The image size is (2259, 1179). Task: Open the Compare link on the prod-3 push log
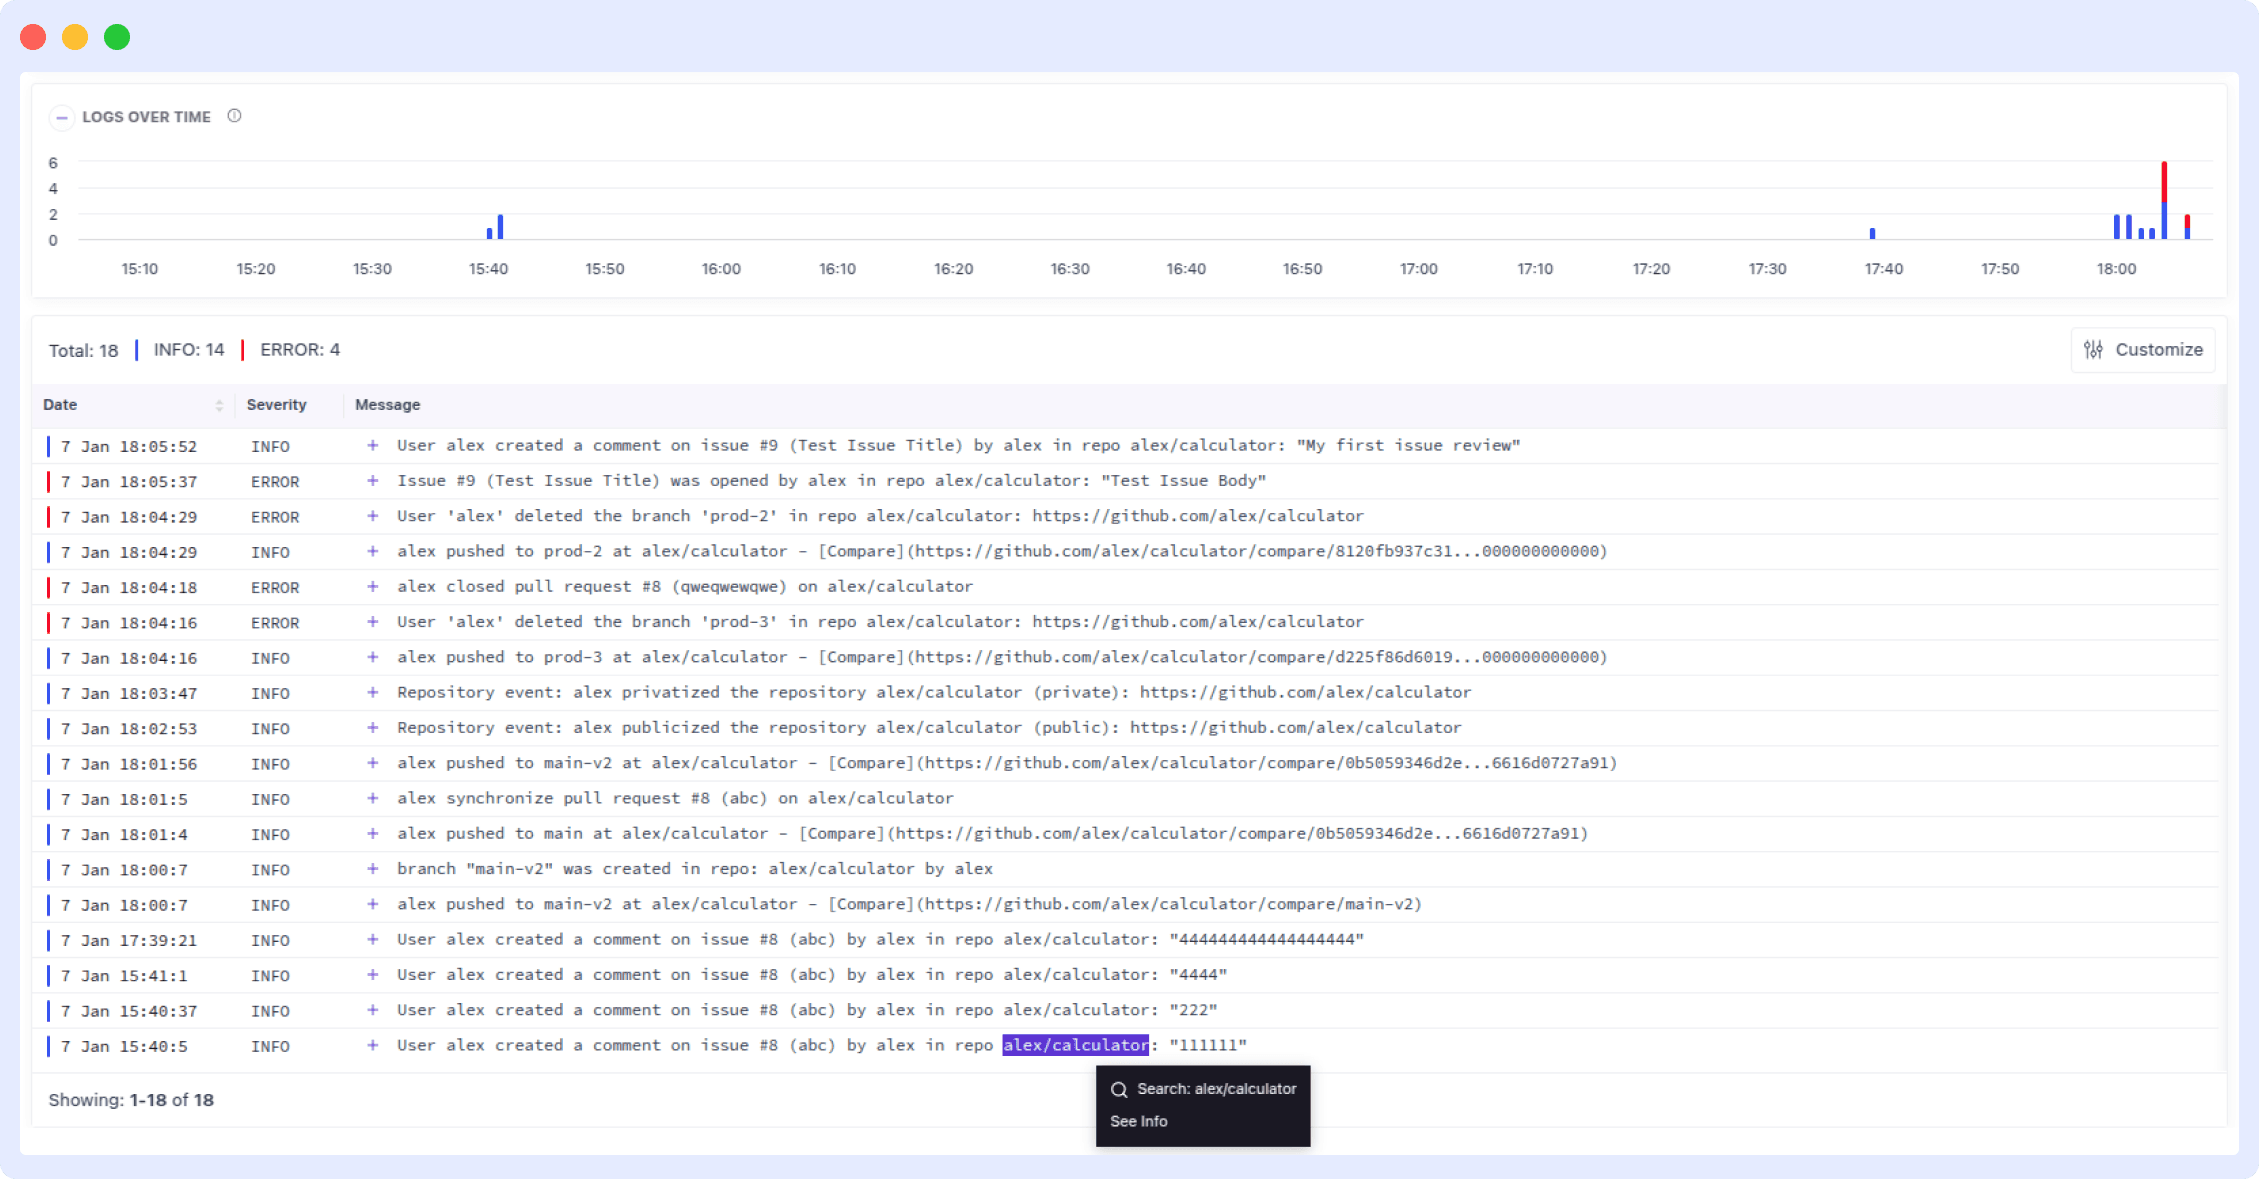857,657
